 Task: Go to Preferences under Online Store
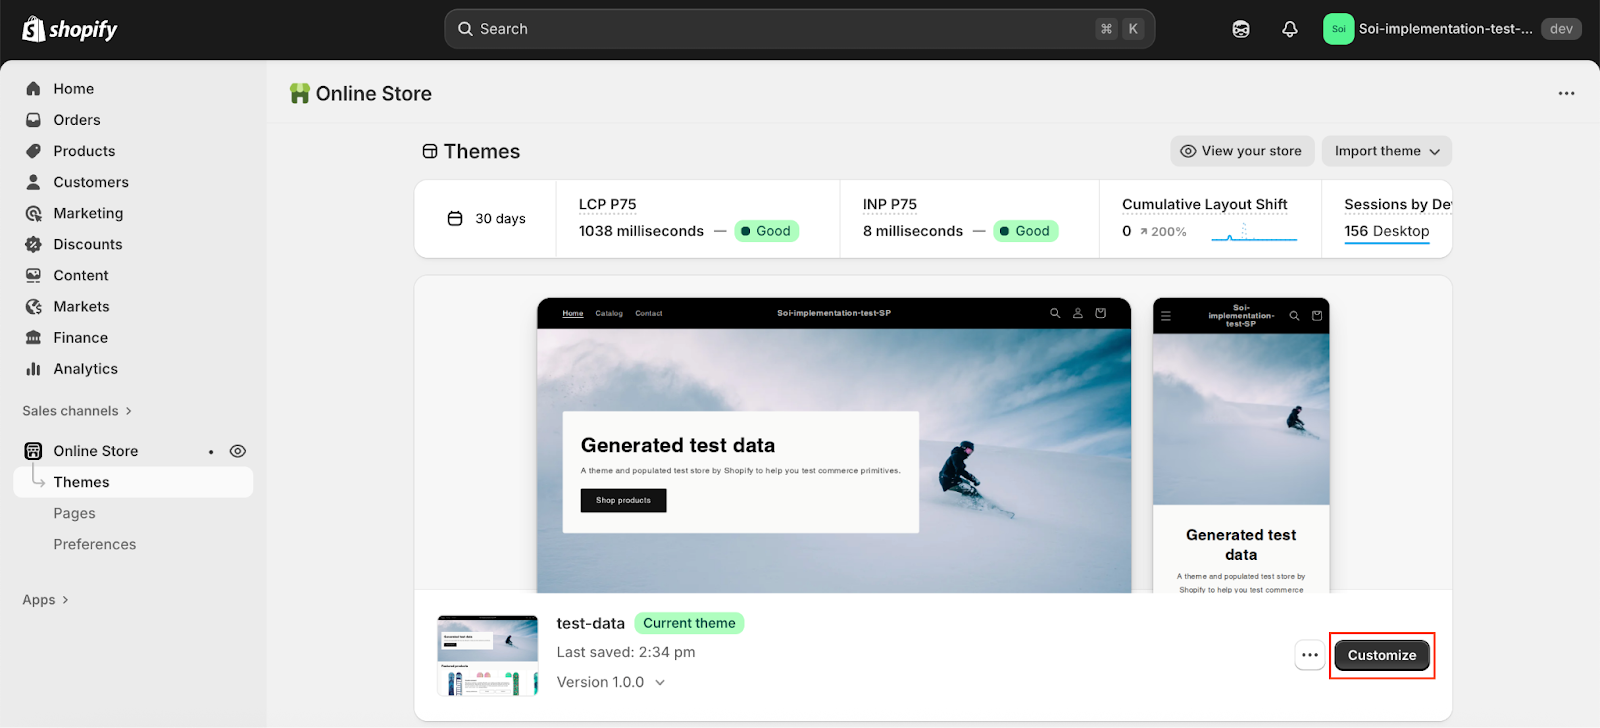coord(95,544)
